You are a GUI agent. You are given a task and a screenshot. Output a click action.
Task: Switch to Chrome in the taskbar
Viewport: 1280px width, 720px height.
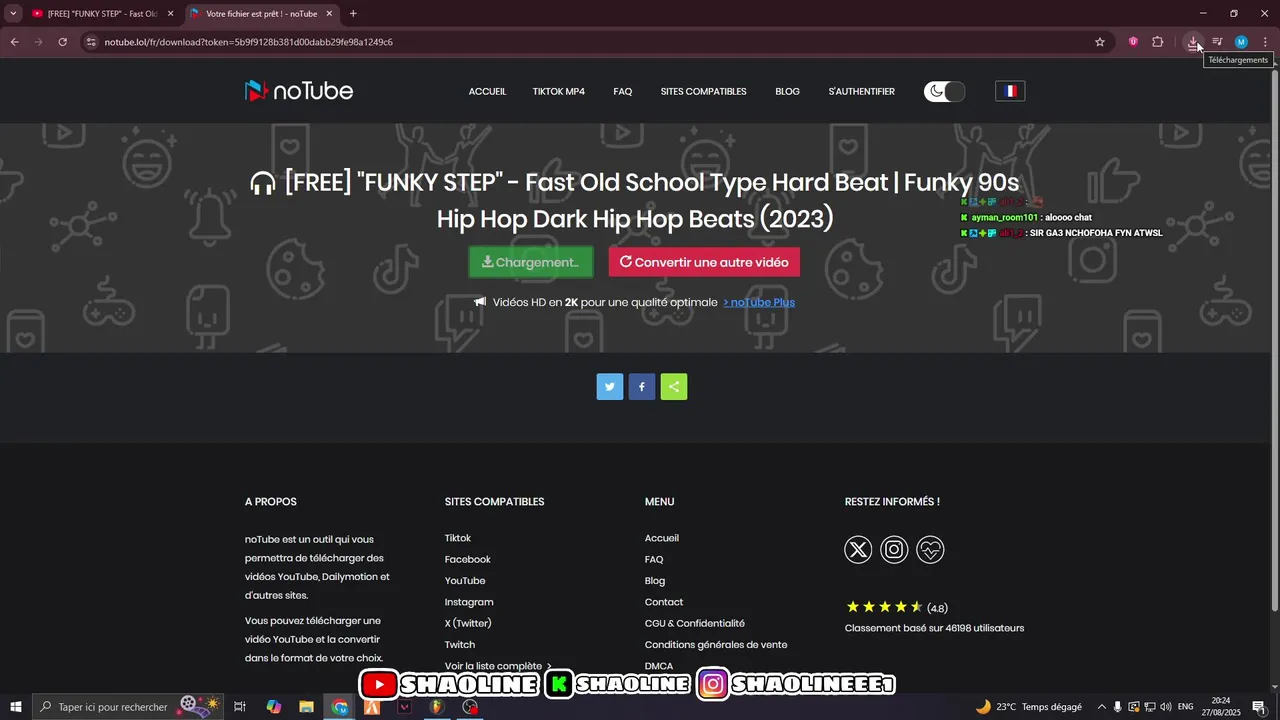340,707
